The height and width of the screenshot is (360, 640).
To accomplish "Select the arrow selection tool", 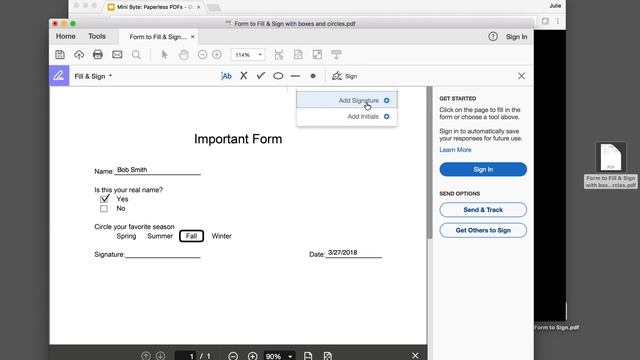I will point(164,55).
